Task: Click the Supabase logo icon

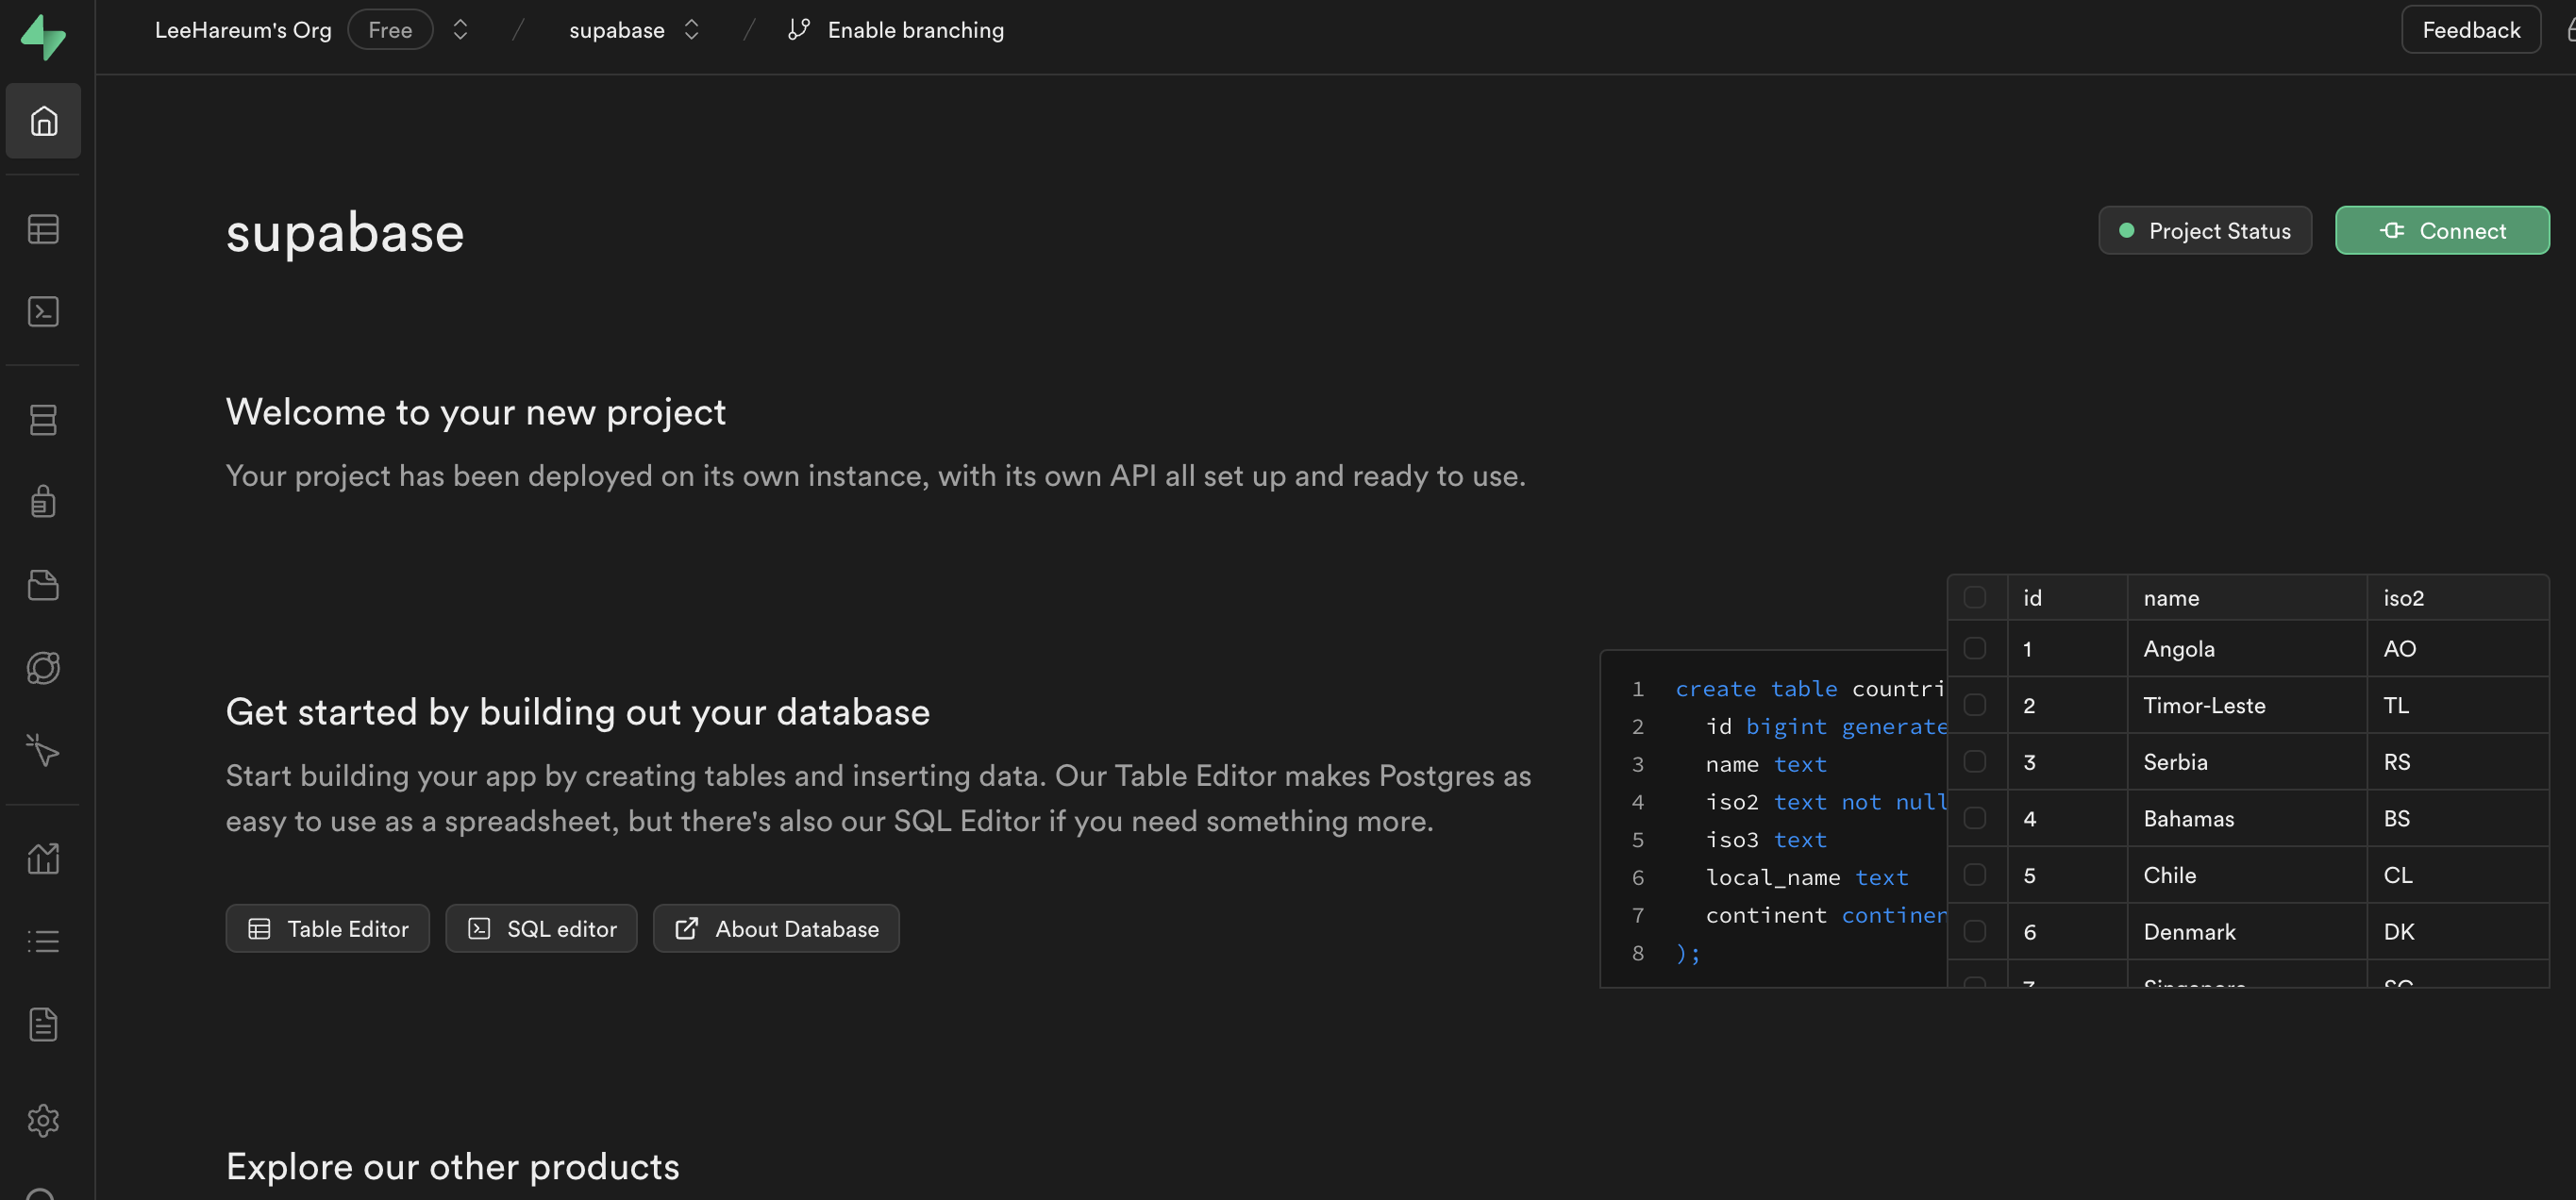Action: coord(43,36)
